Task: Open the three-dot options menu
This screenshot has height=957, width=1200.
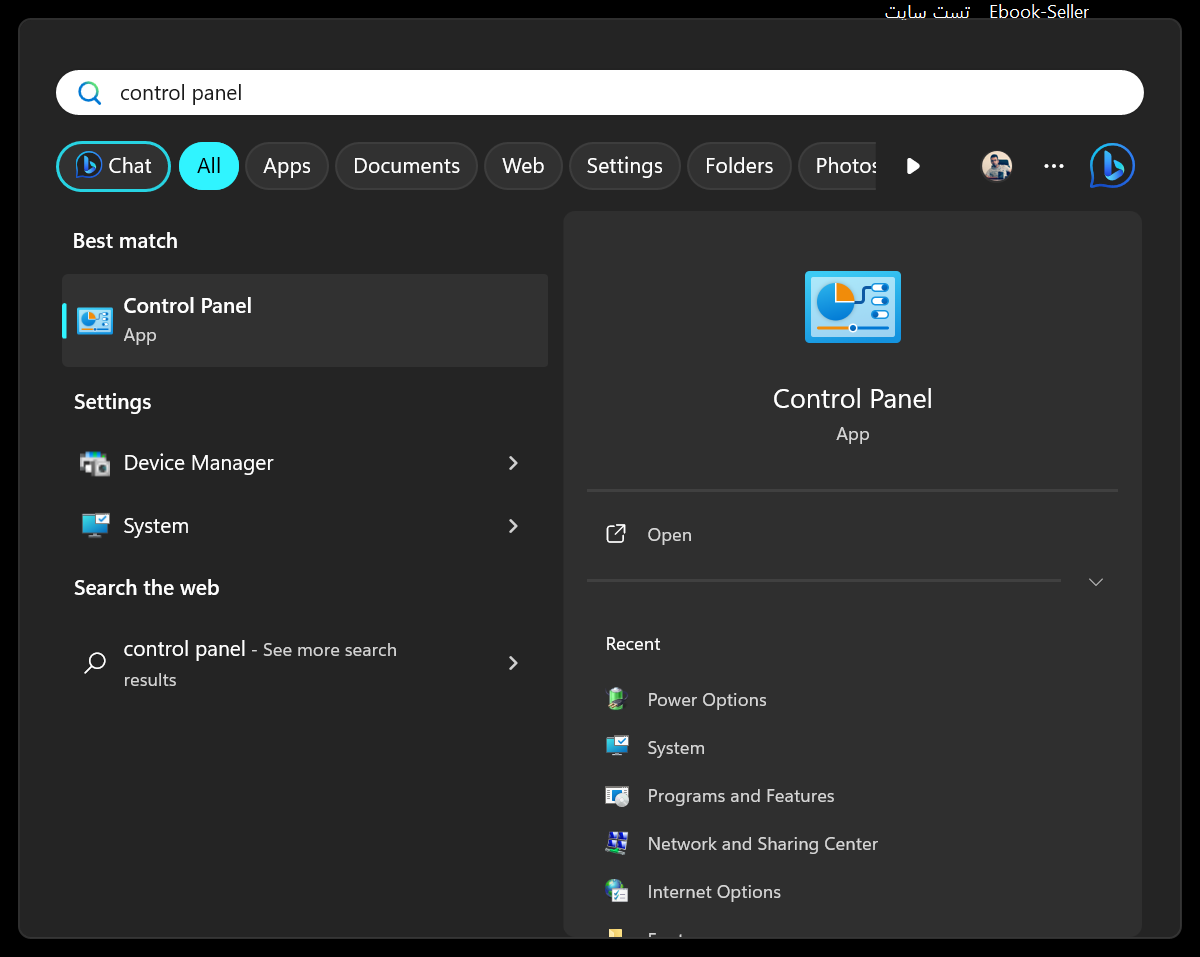Action: coord(1054,166)
